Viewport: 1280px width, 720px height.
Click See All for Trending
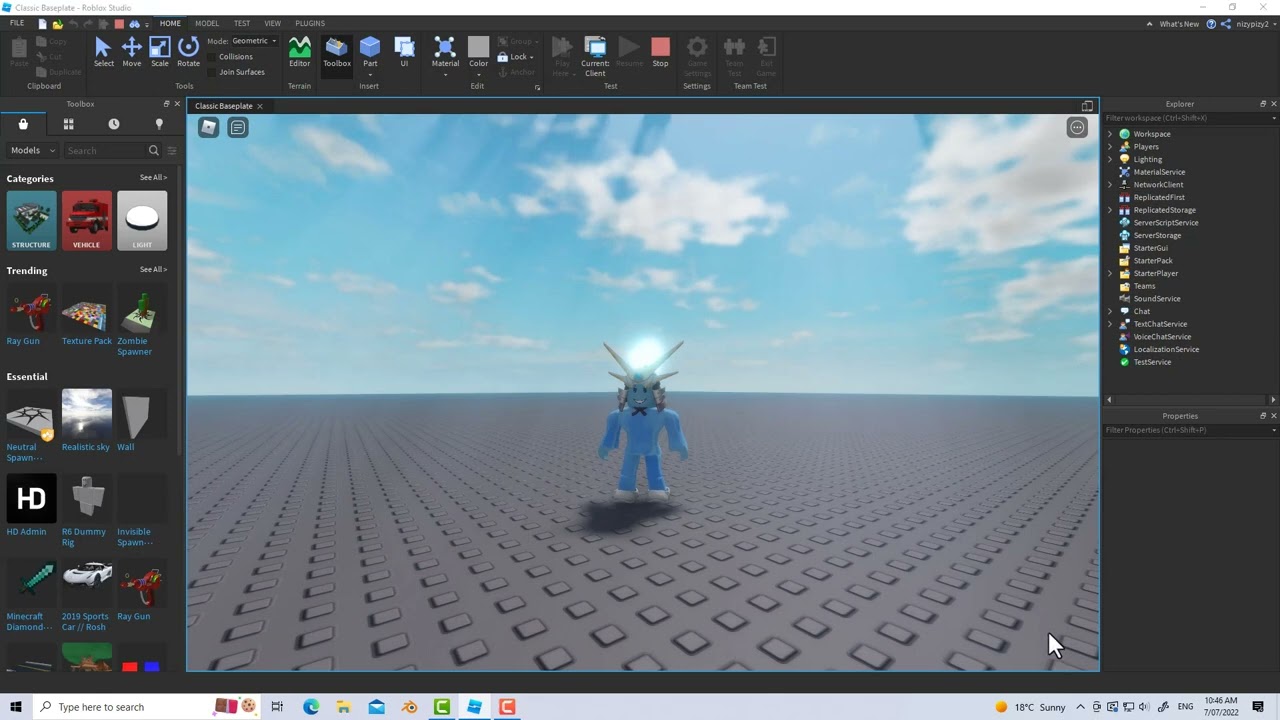click(153, 269)
